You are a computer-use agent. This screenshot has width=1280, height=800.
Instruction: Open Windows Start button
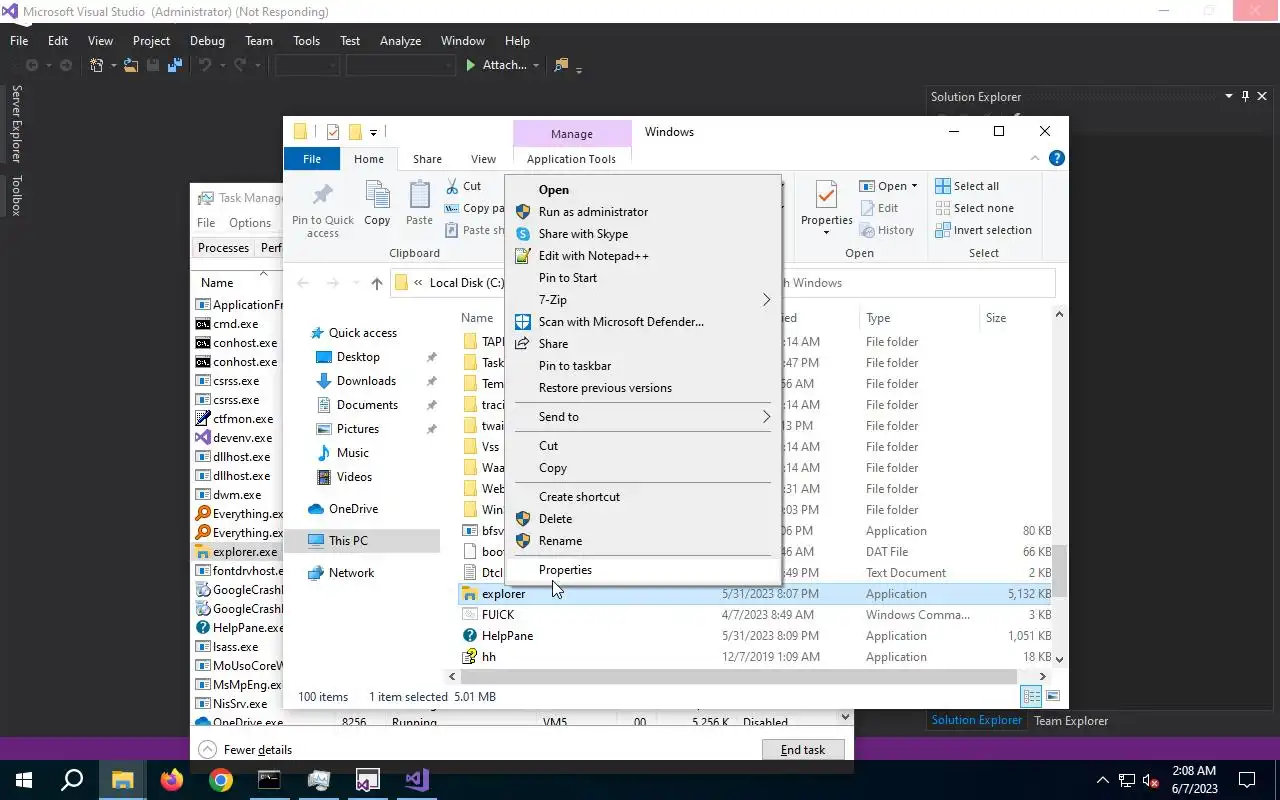(24, 780)
